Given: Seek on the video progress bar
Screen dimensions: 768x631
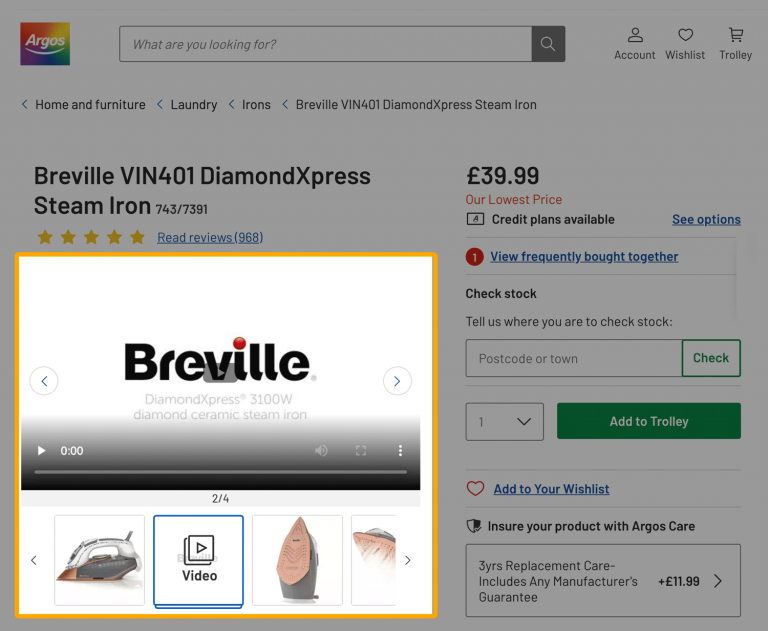Looking at the screenshot, I should pos(220,471).
